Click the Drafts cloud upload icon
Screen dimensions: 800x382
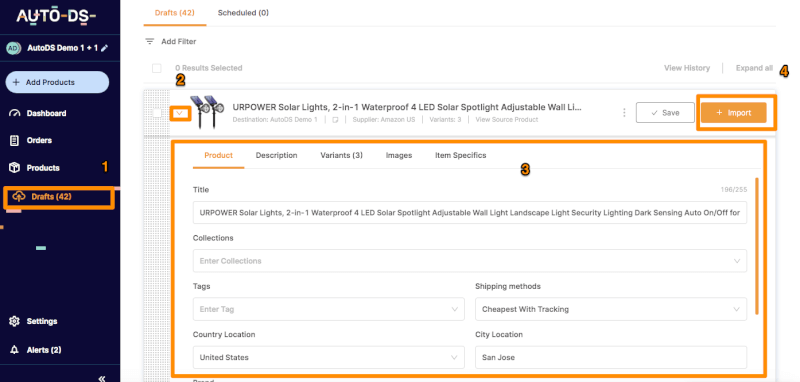tap(18, 196)
